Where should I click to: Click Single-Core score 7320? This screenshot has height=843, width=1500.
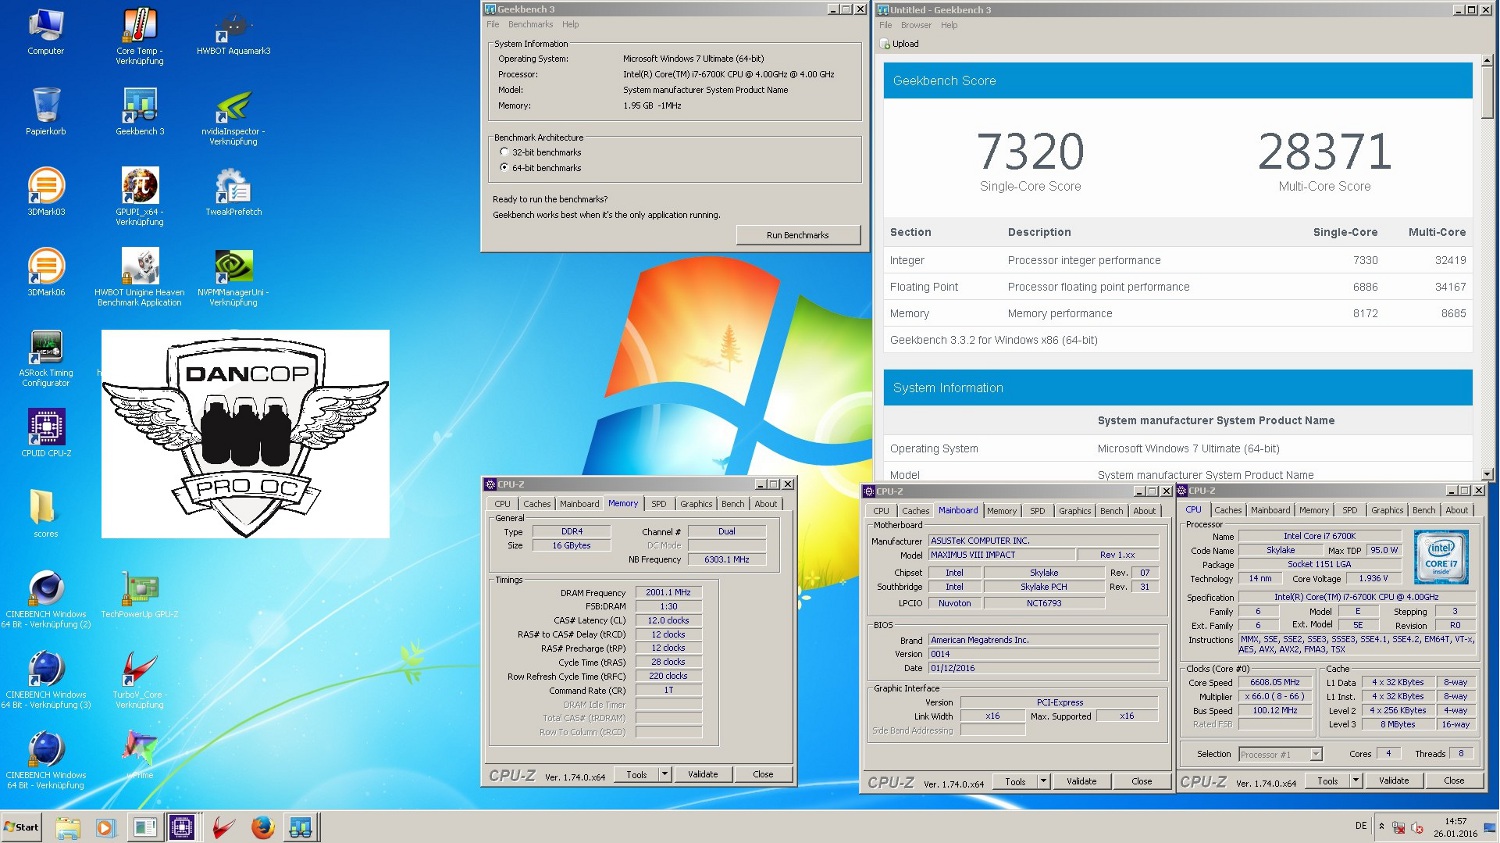click(x=1030, y=152)
